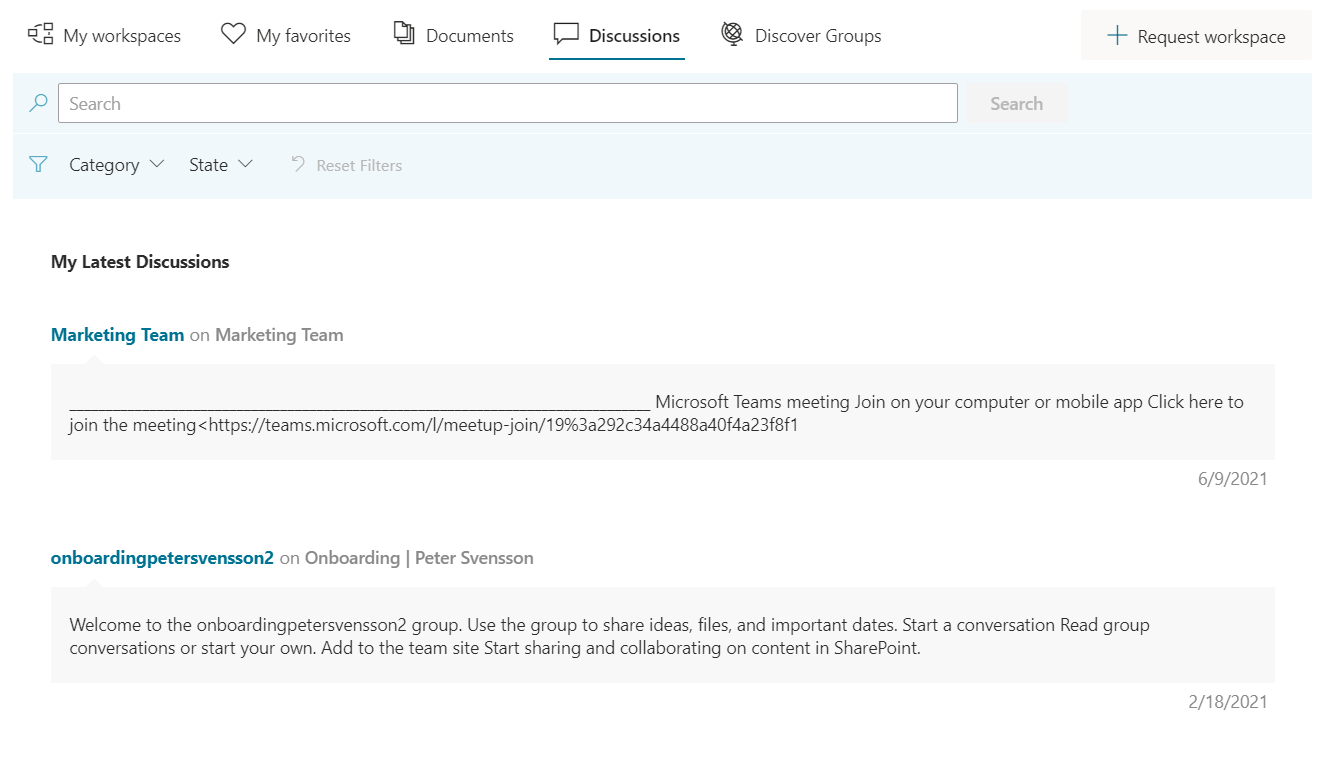Click the Request workspace button

pyautogui.click(x=1196, y=36)
